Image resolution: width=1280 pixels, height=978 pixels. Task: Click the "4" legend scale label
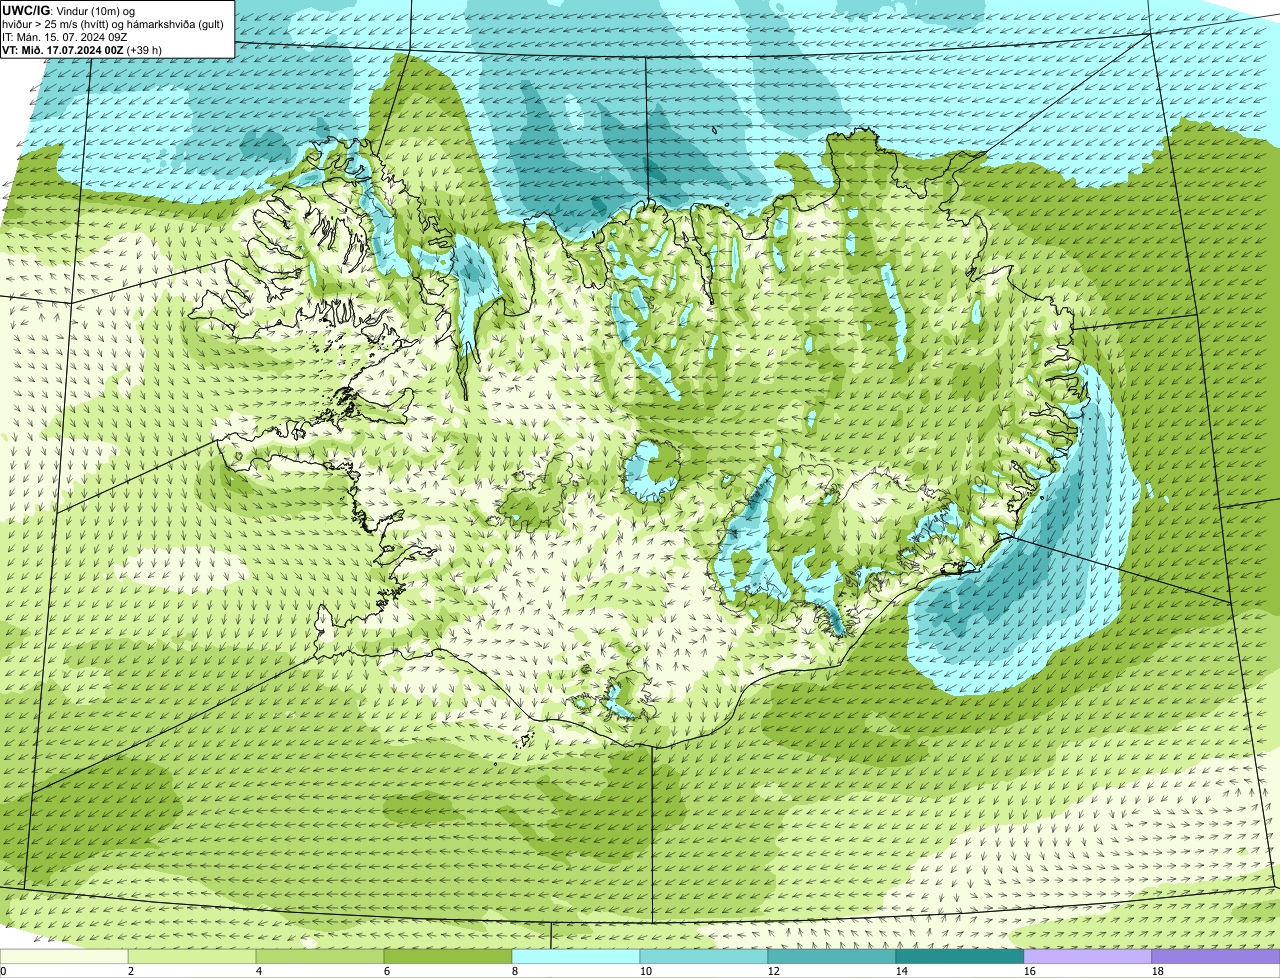click(x=259, y=971)
